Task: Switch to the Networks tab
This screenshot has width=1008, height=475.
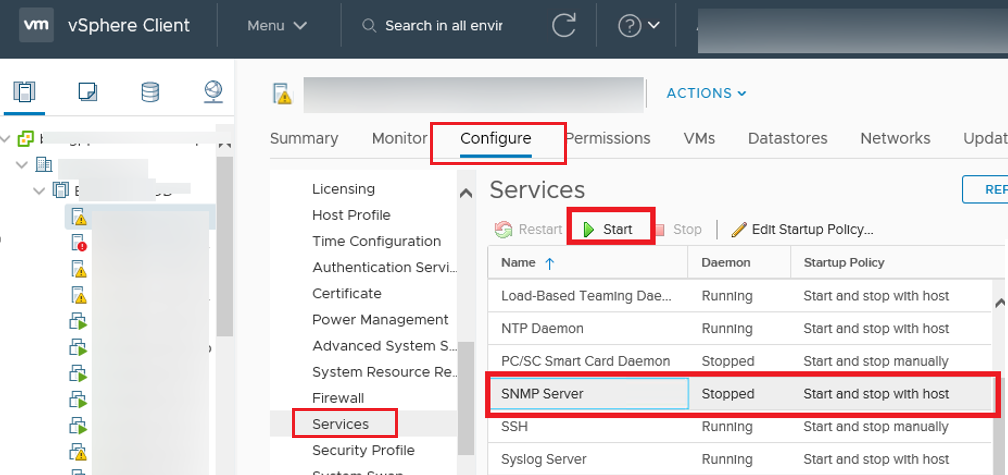Action: click(x=896, y=138)
